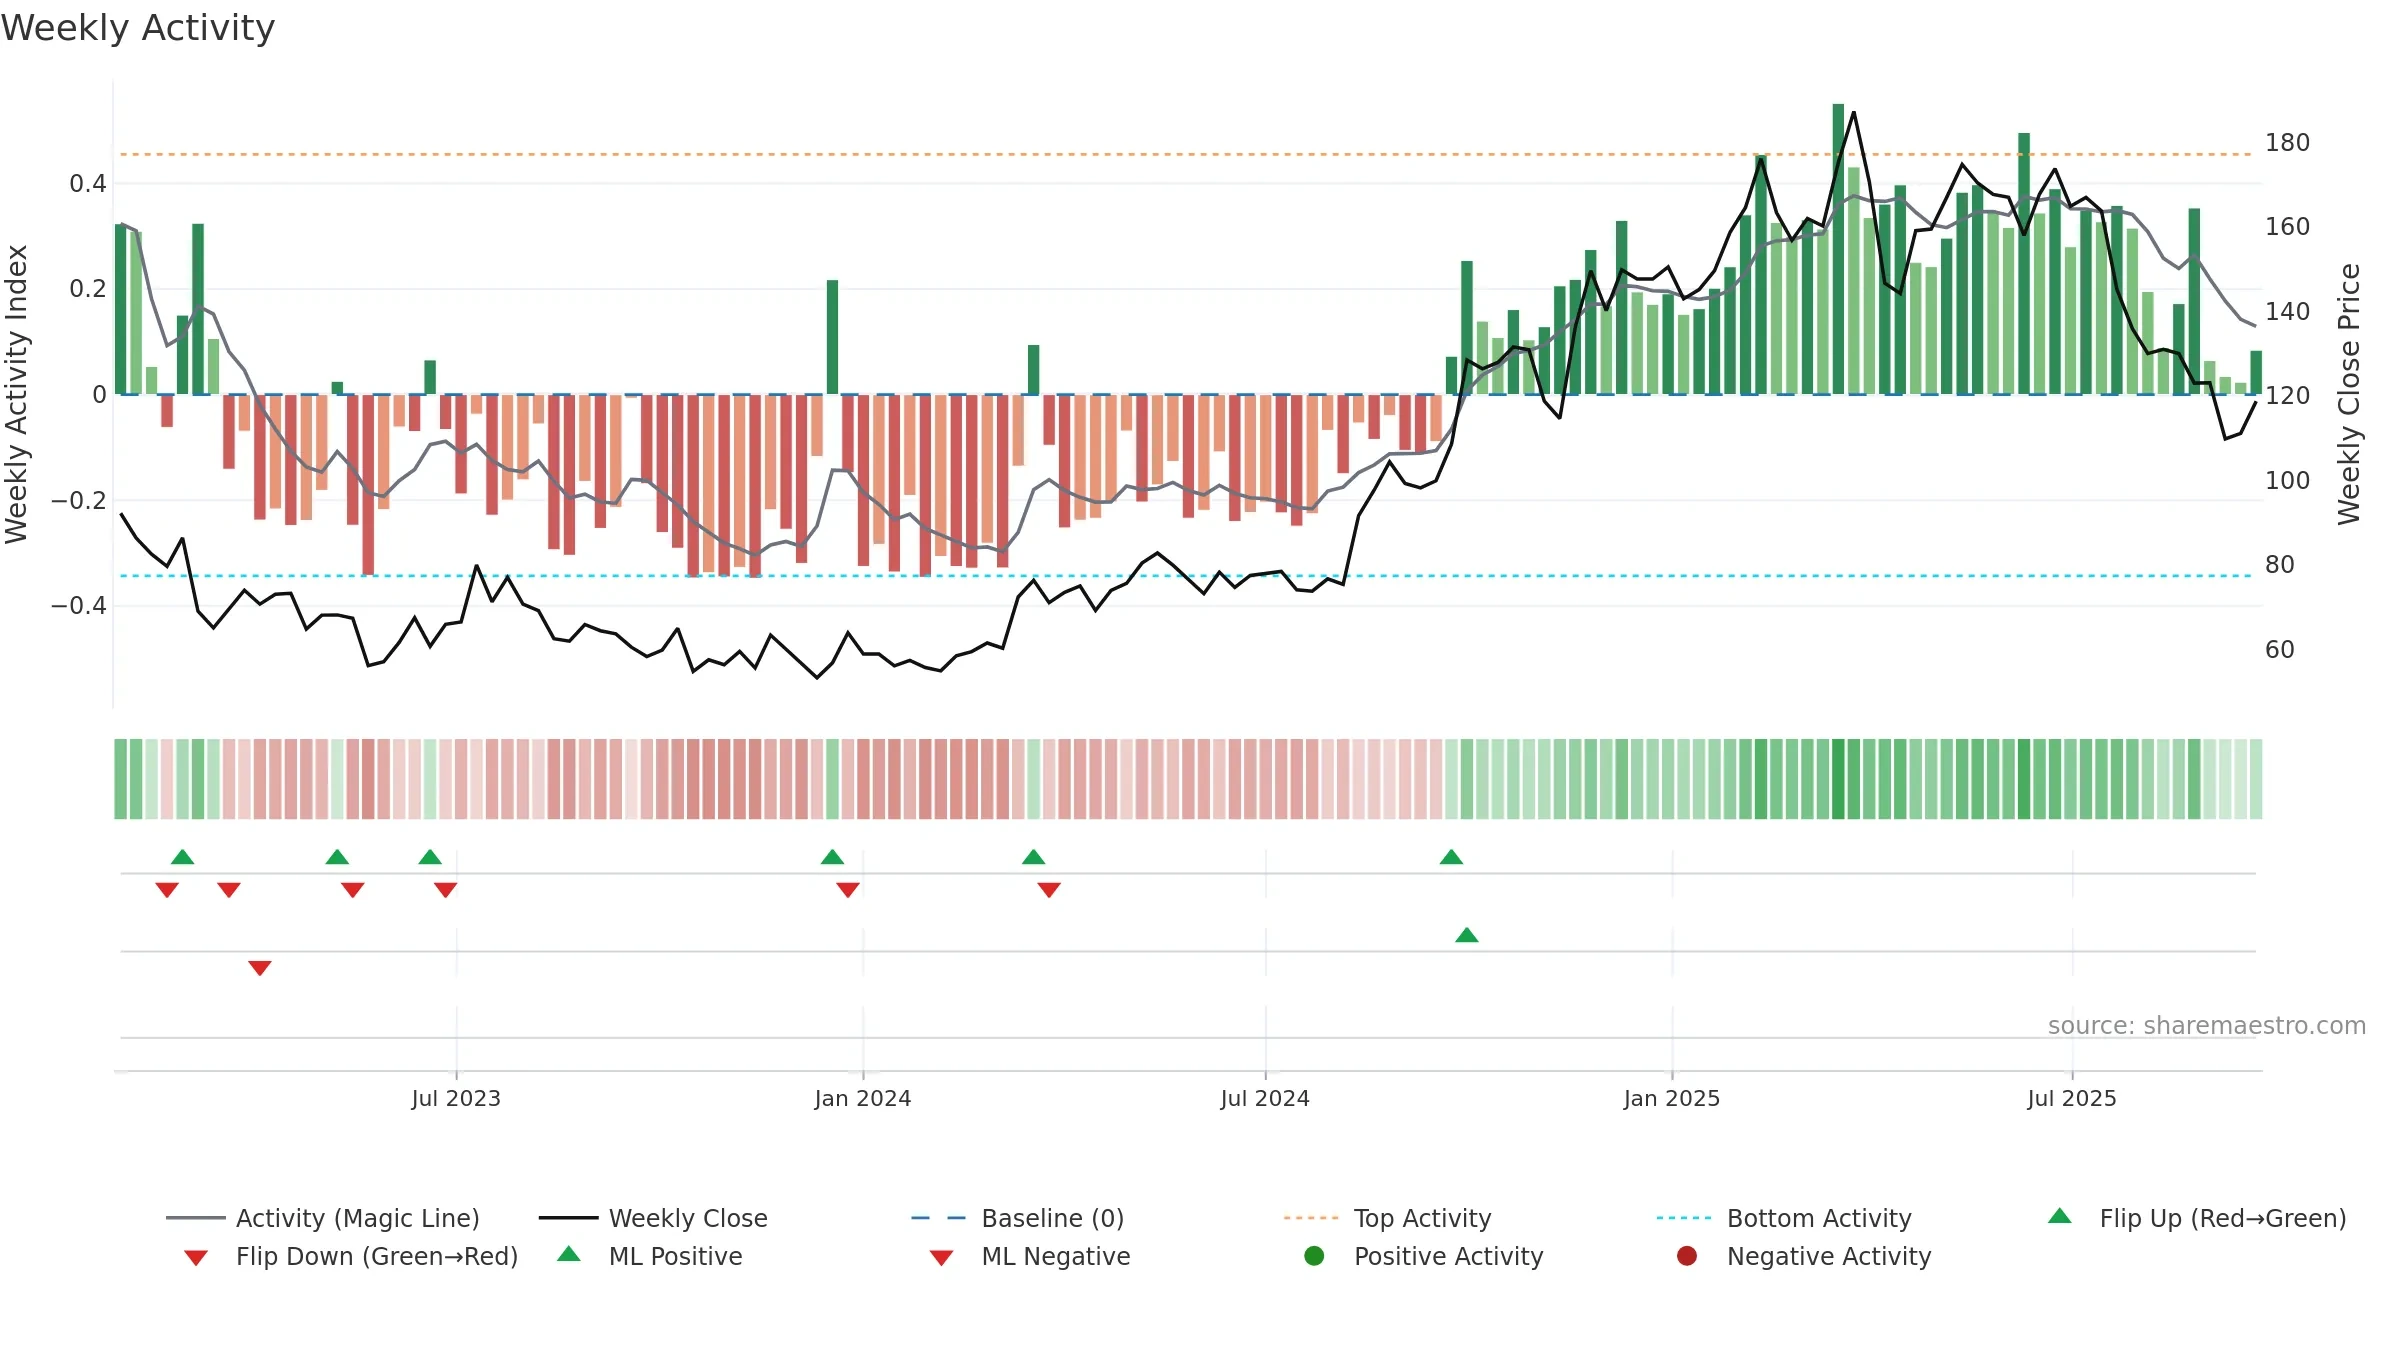Click the Jan 2025 axis label
This screenshot has height=1350, width=2400.
(1672, 1098)
